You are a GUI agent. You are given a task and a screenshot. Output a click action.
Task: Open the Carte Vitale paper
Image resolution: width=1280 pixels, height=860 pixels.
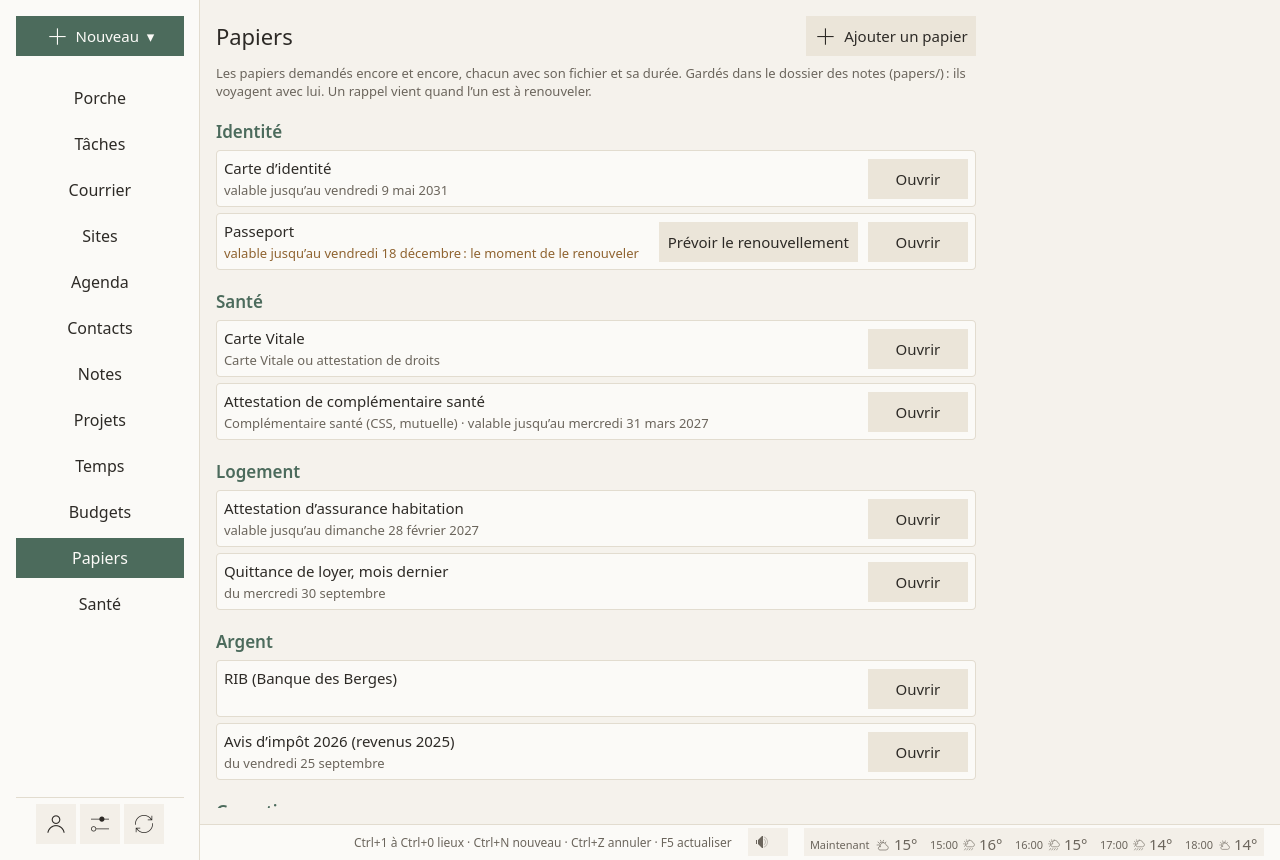tap(918, 349)
